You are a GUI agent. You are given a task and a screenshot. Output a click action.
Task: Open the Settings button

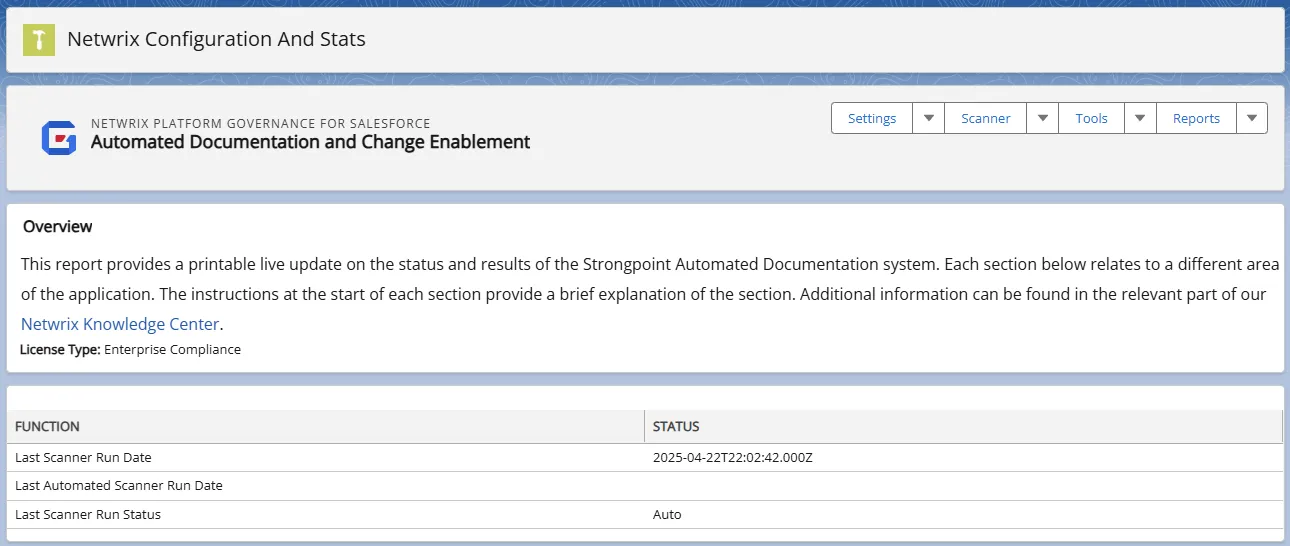tap(872, 118)
